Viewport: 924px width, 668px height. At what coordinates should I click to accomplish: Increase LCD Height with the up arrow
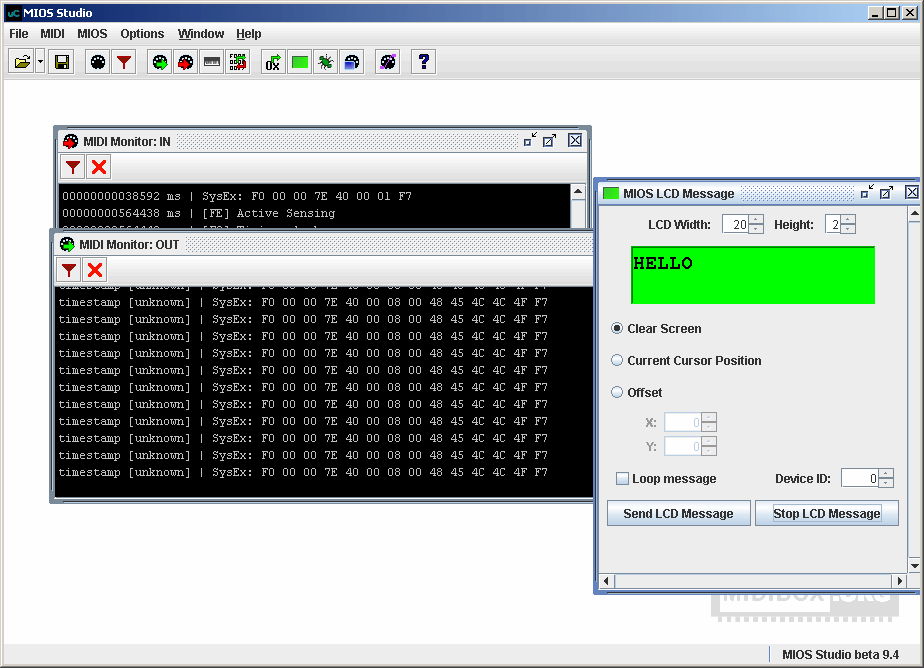(848, 220)
